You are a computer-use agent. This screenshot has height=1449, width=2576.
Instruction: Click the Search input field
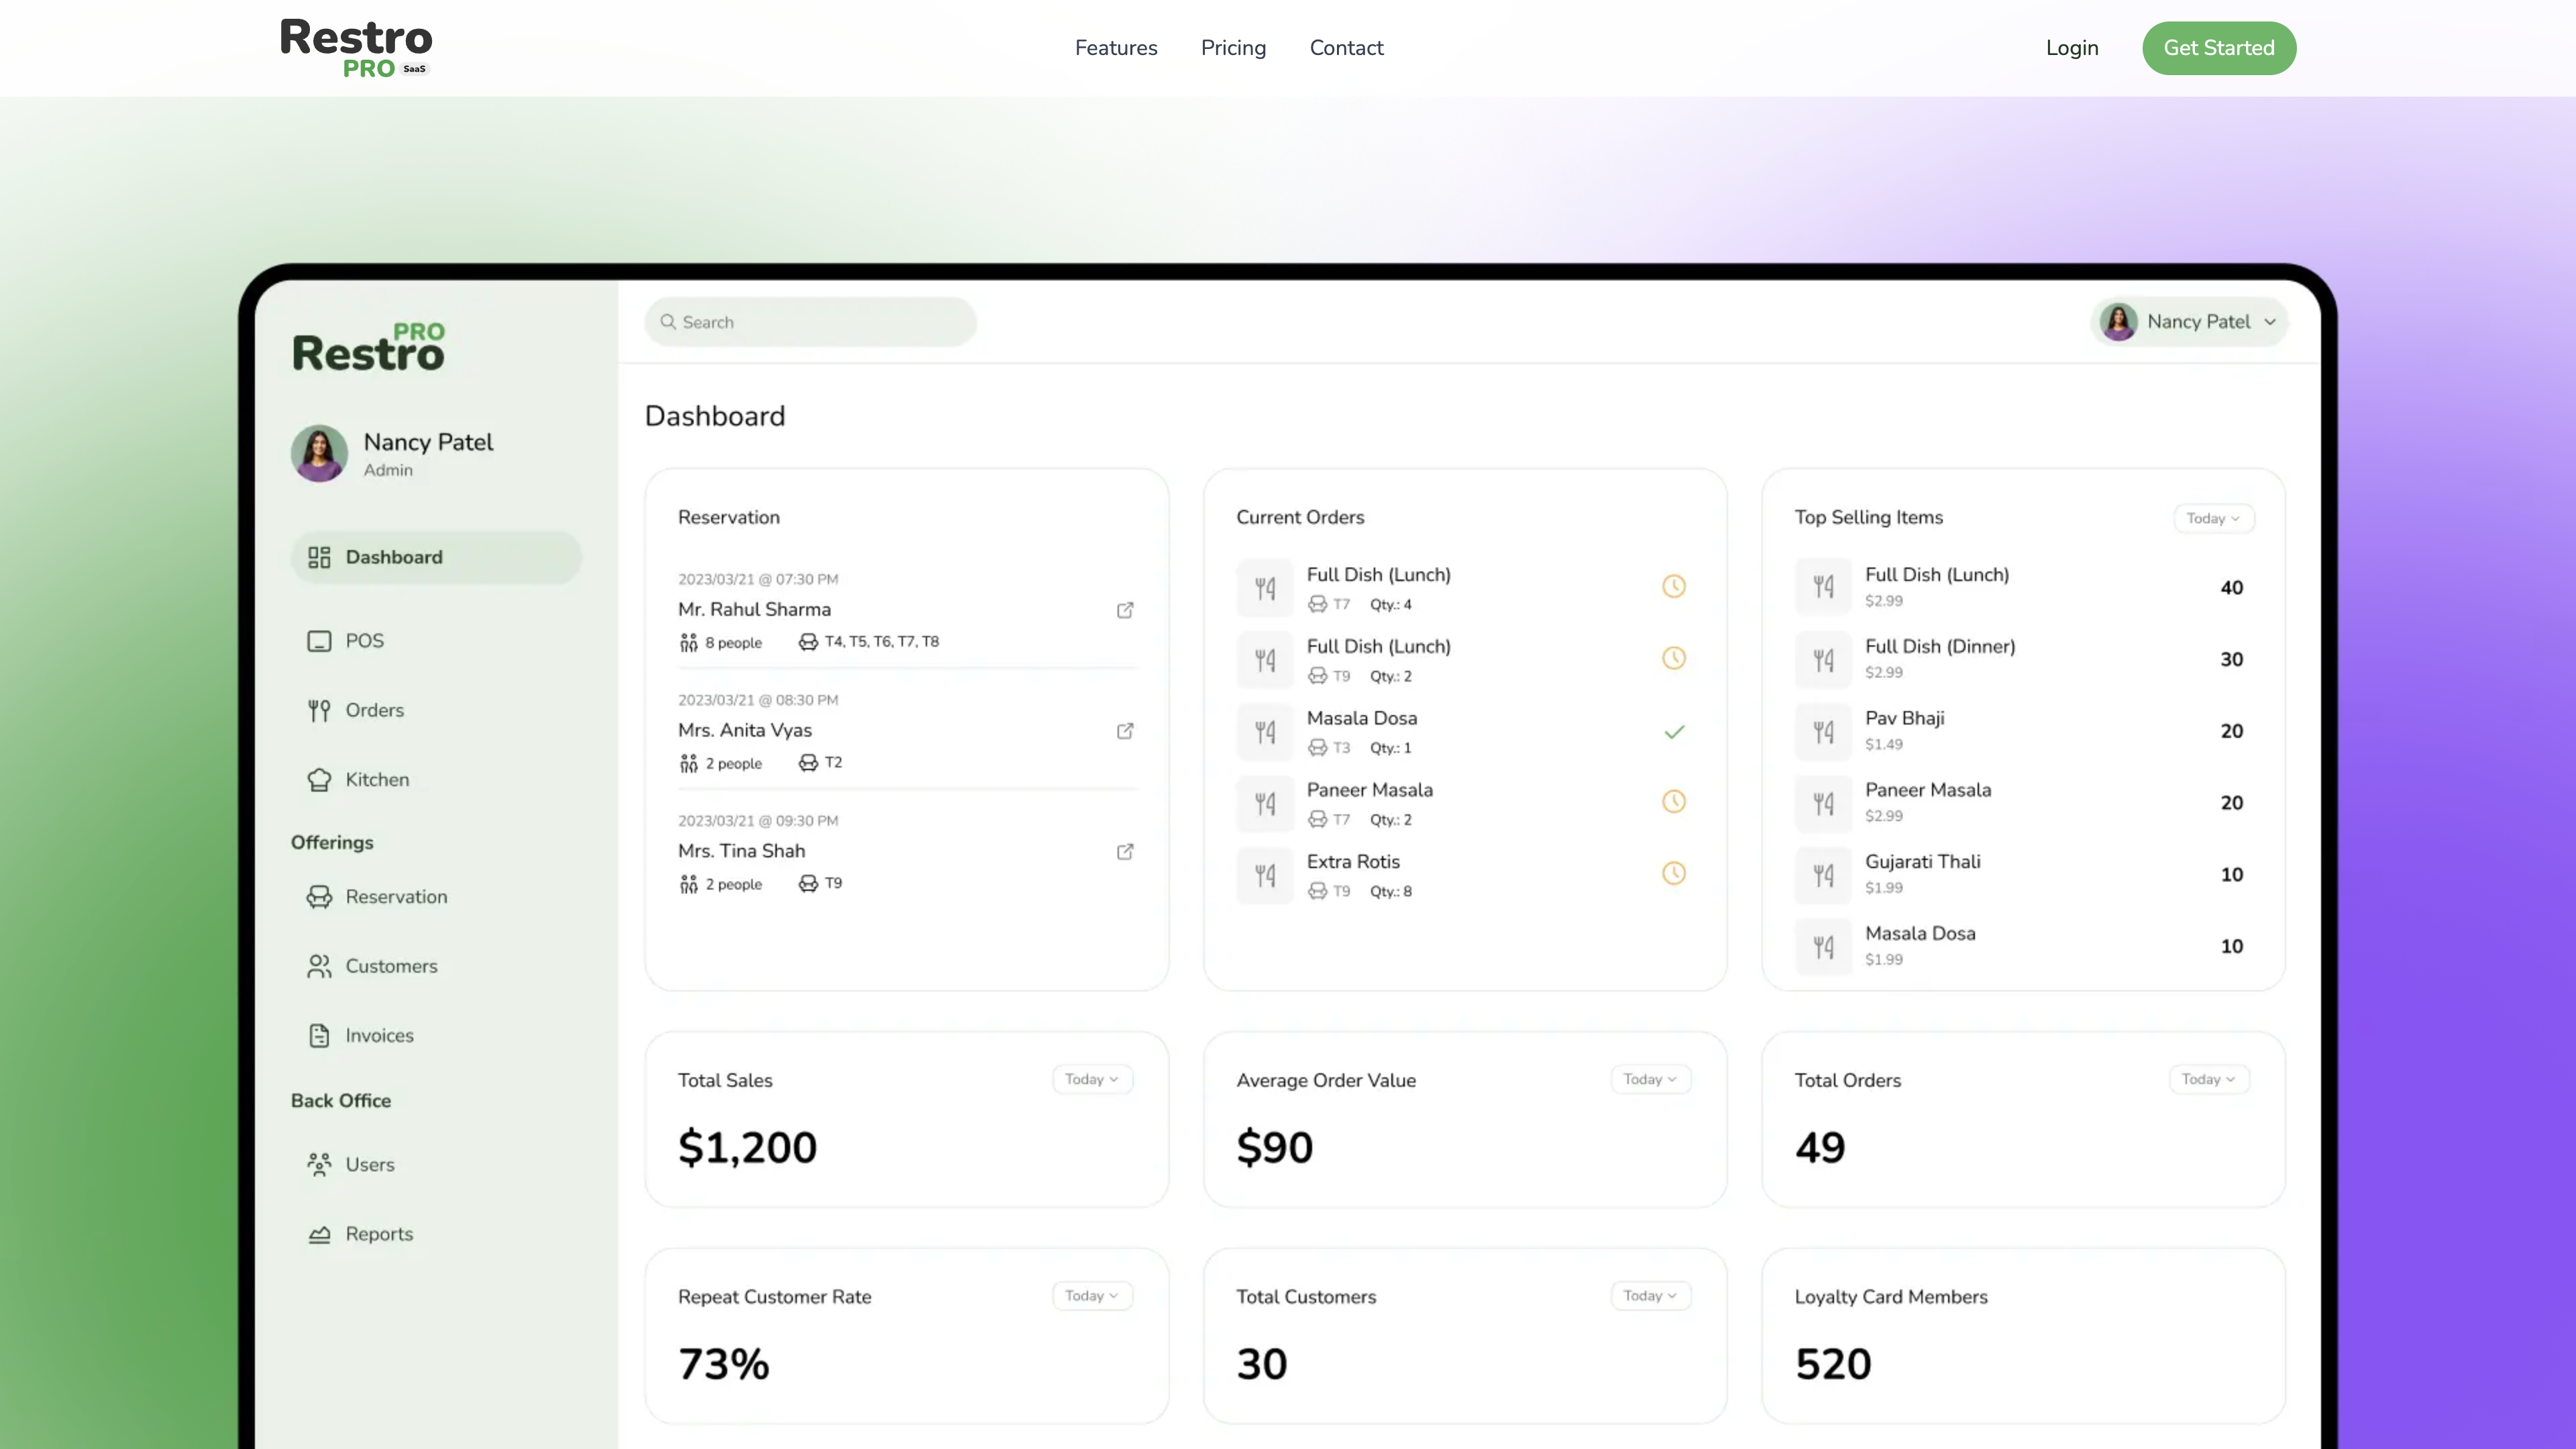810,322
